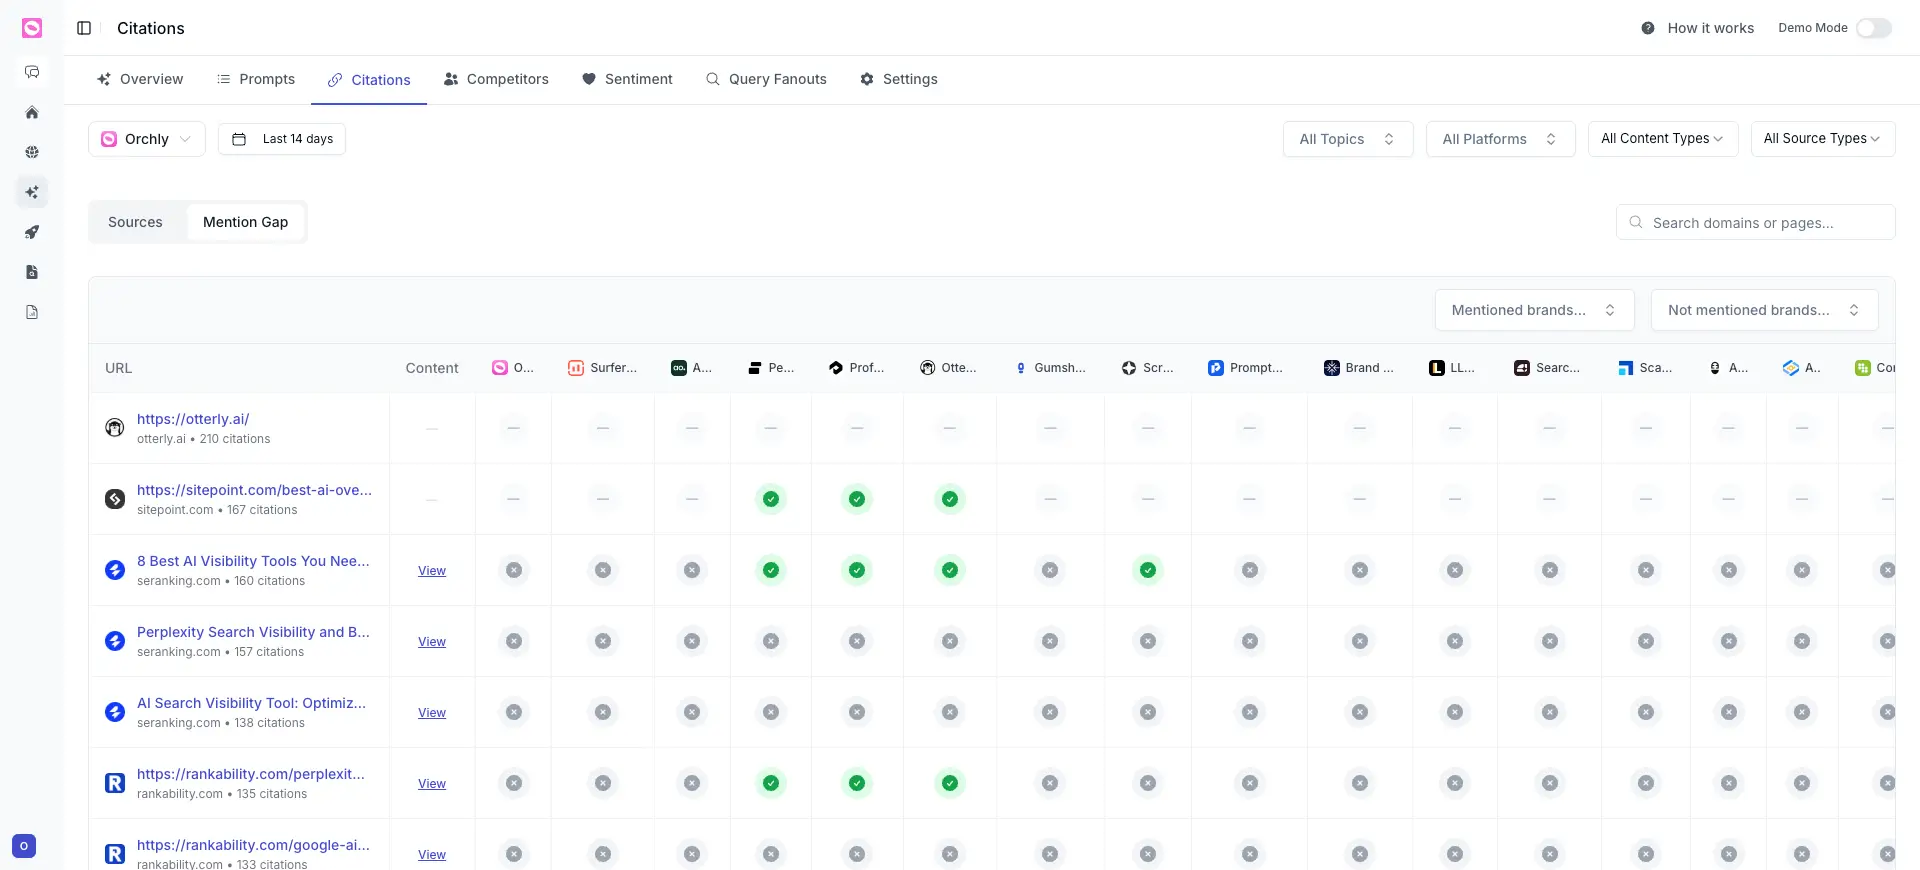Click the Otte... column header icon
The height and width of the screenshot is (870, 1920).
pos(928,368)
